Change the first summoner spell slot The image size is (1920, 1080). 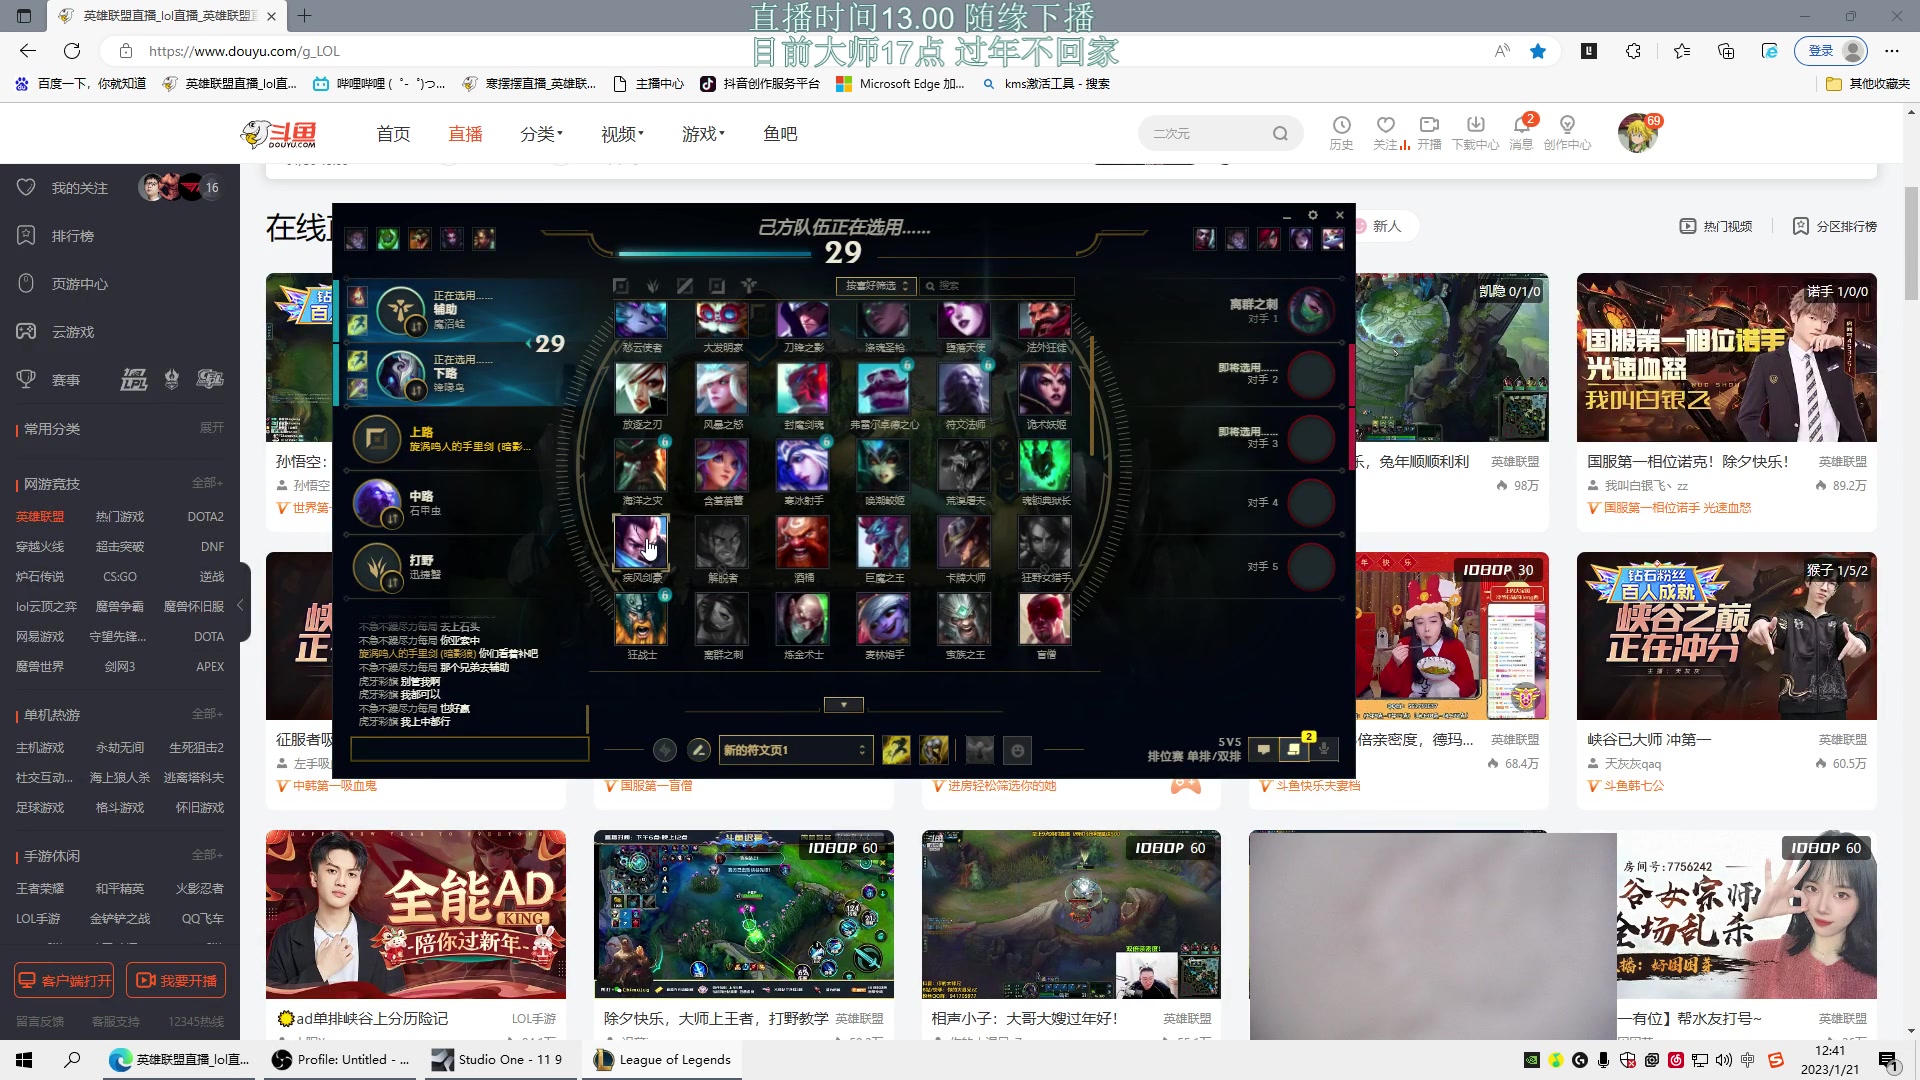click(896, 750)
